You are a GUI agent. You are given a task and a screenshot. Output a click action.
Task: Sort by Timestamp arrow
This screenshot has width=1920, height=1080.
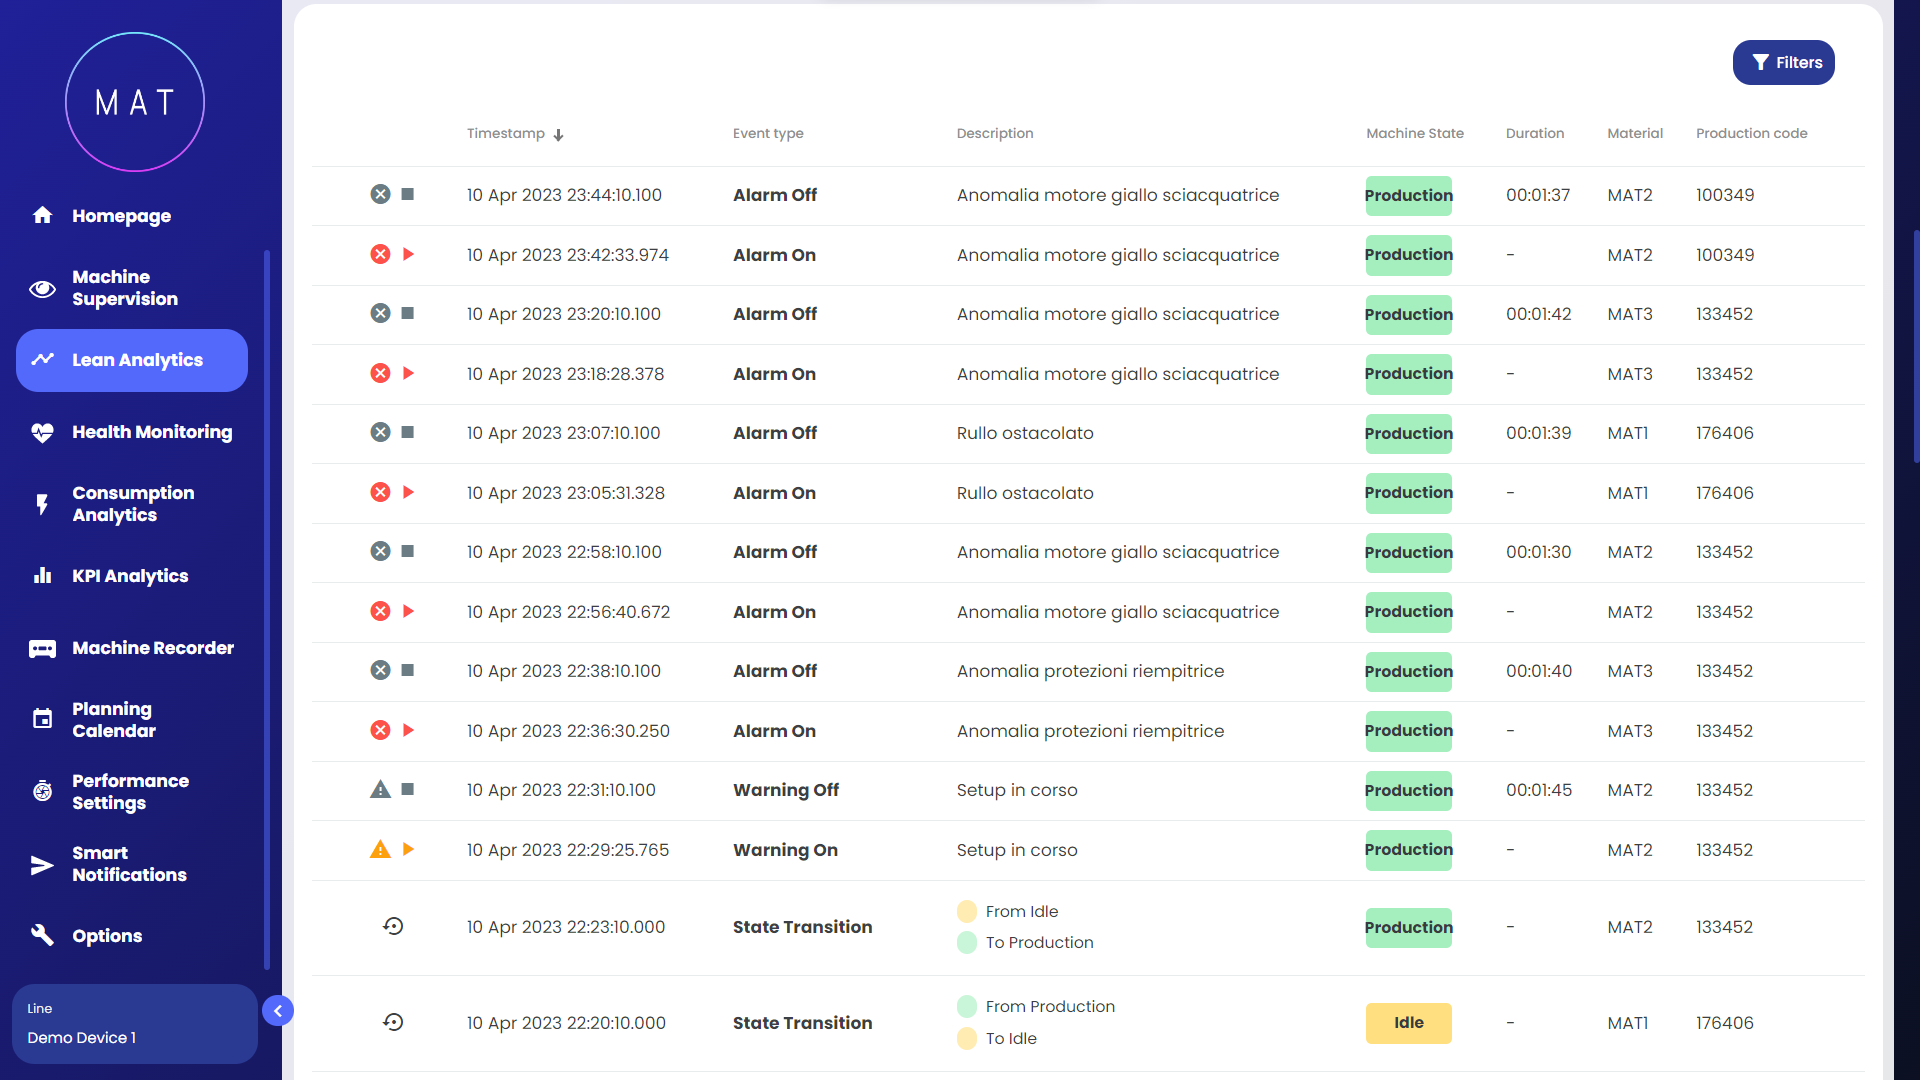tap(558, 135)
